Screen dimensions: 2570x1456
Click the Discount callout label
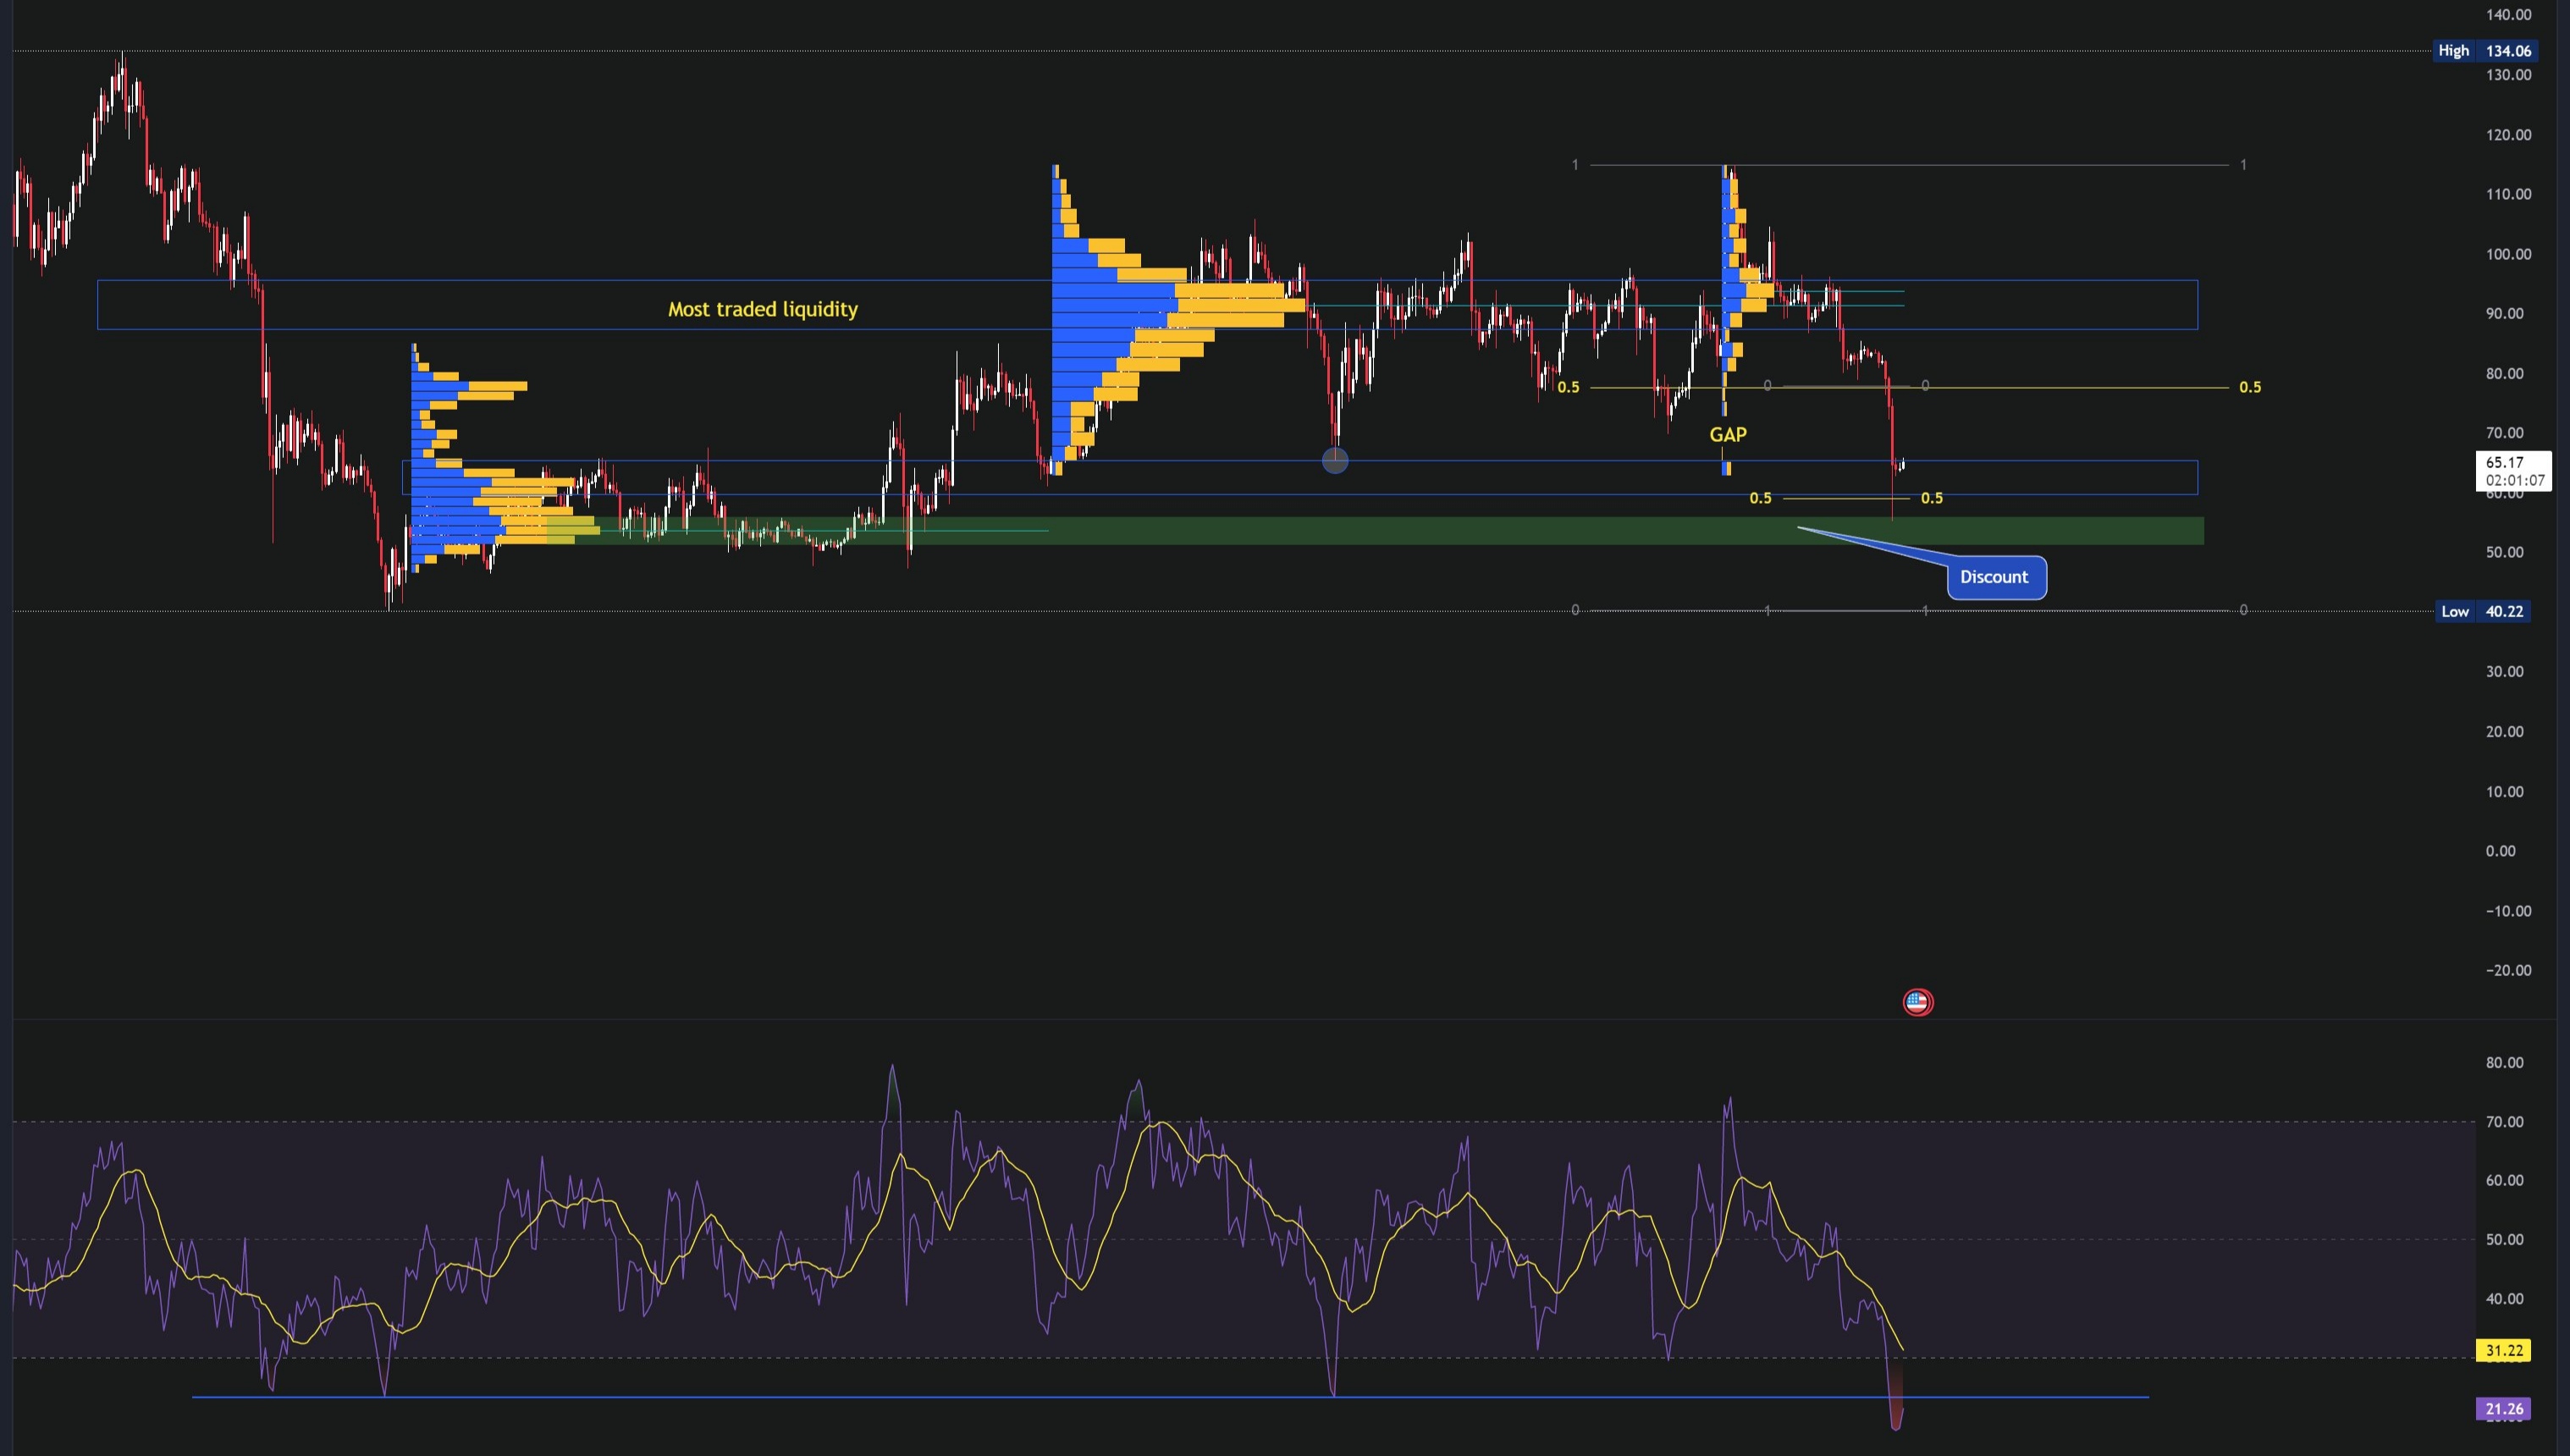[1995, 577]
